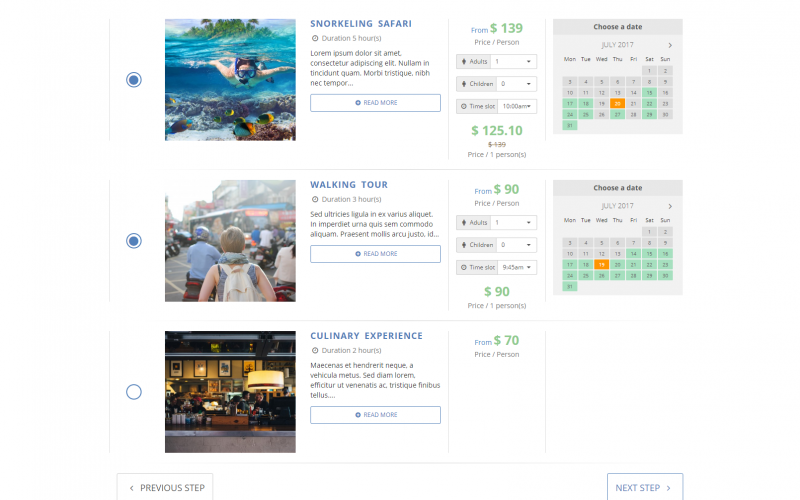Open Read More for Snorkeling Safari
This screenshot has height=500, width=800.
point(375,103)
